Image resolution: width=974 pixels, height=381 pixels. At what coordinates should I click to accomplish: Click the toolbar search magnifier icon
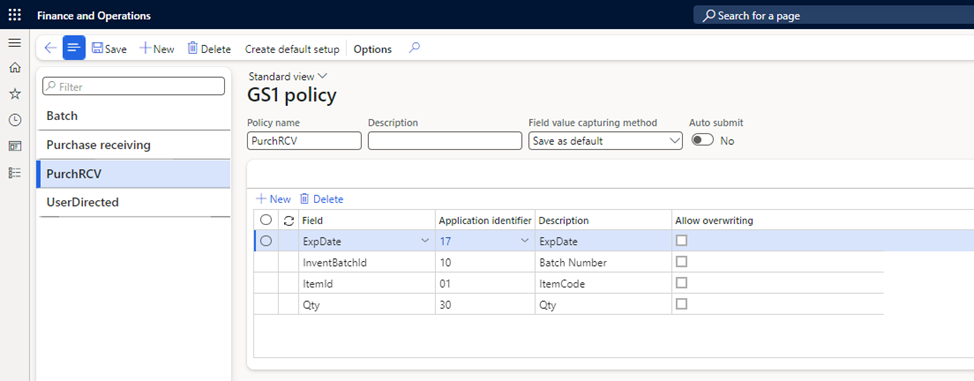tap(414, 48)
